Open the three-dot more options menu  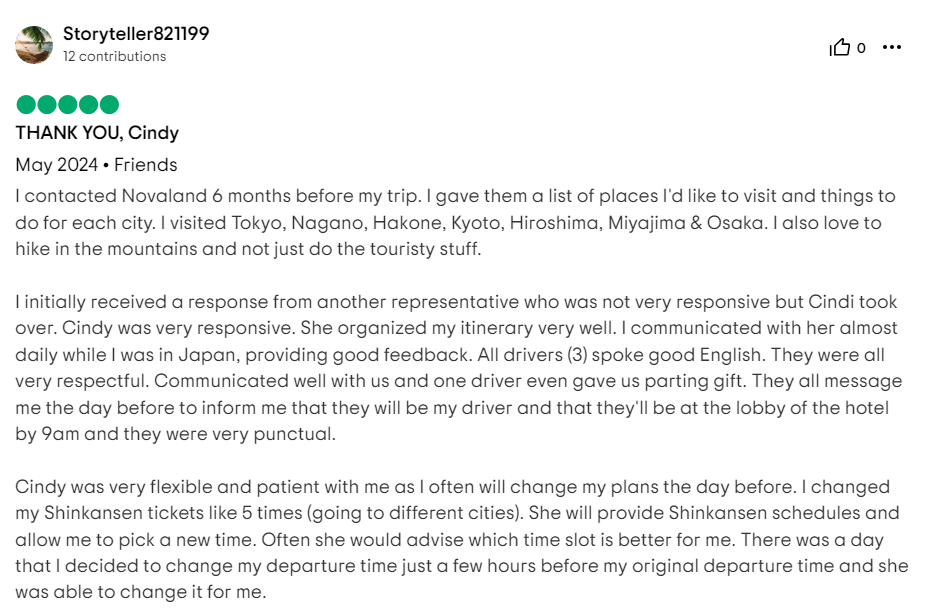click(892, 47)
